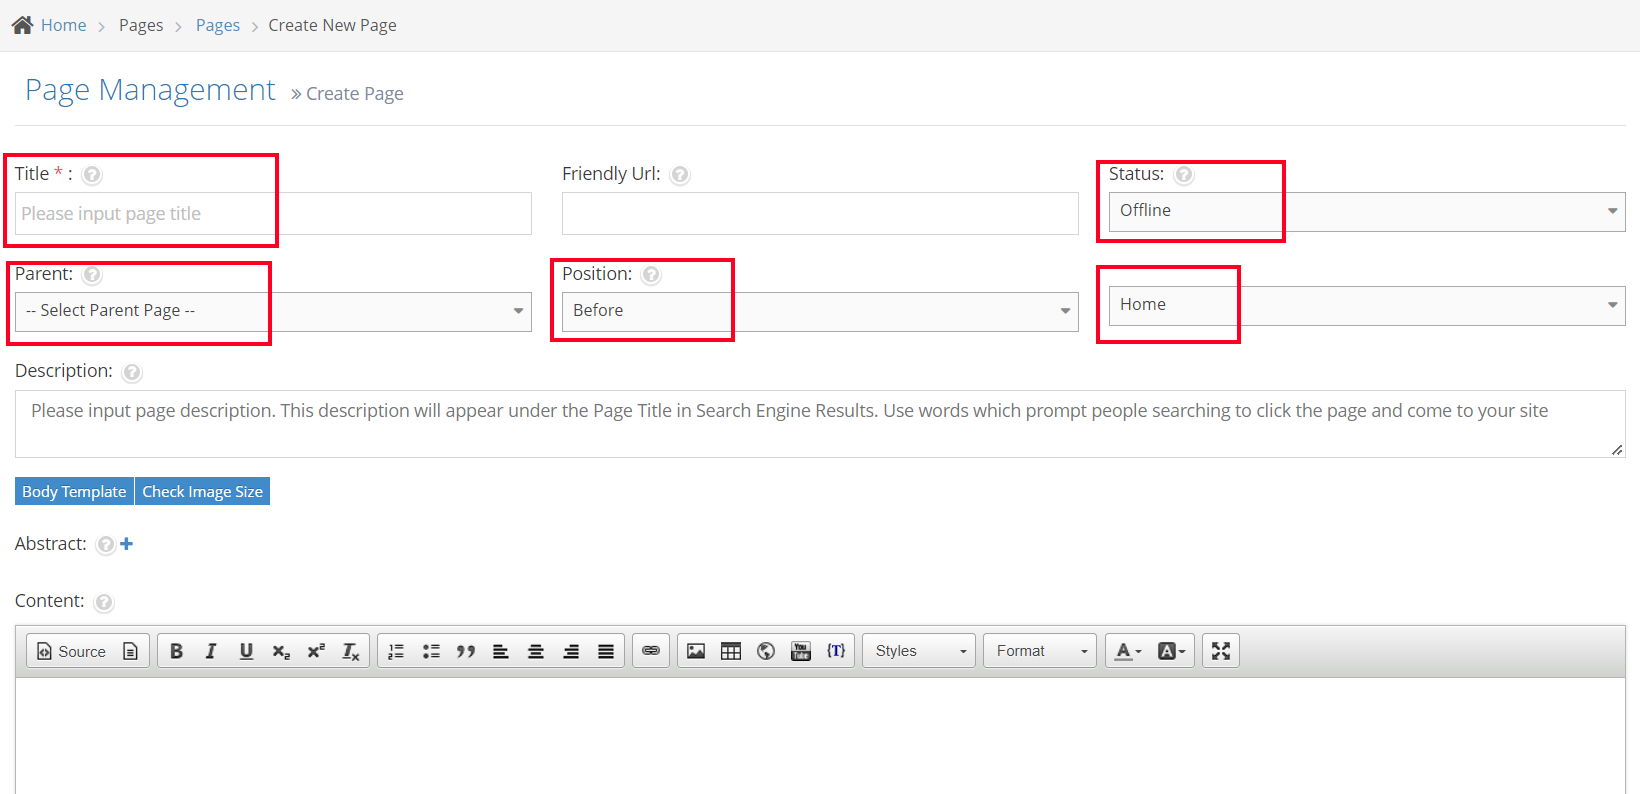The height and width of the screenshot is (794, 1640).
Task: Align text left
Action: (x=501, y=651)
